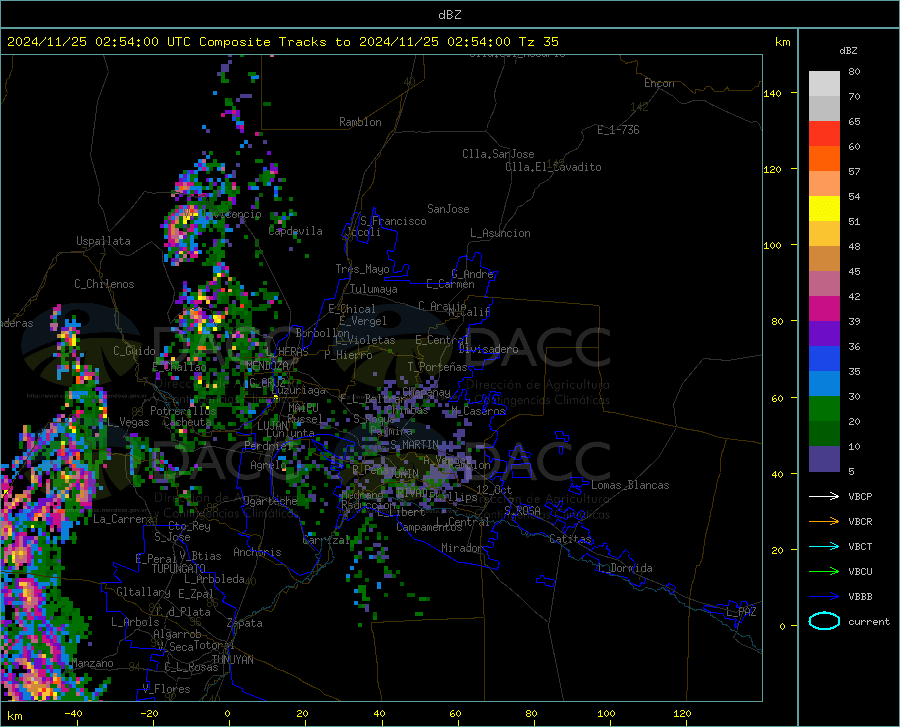Click the Capdevila map label
Viewport: 900px width, 727px height.
(x=295, y=231)
